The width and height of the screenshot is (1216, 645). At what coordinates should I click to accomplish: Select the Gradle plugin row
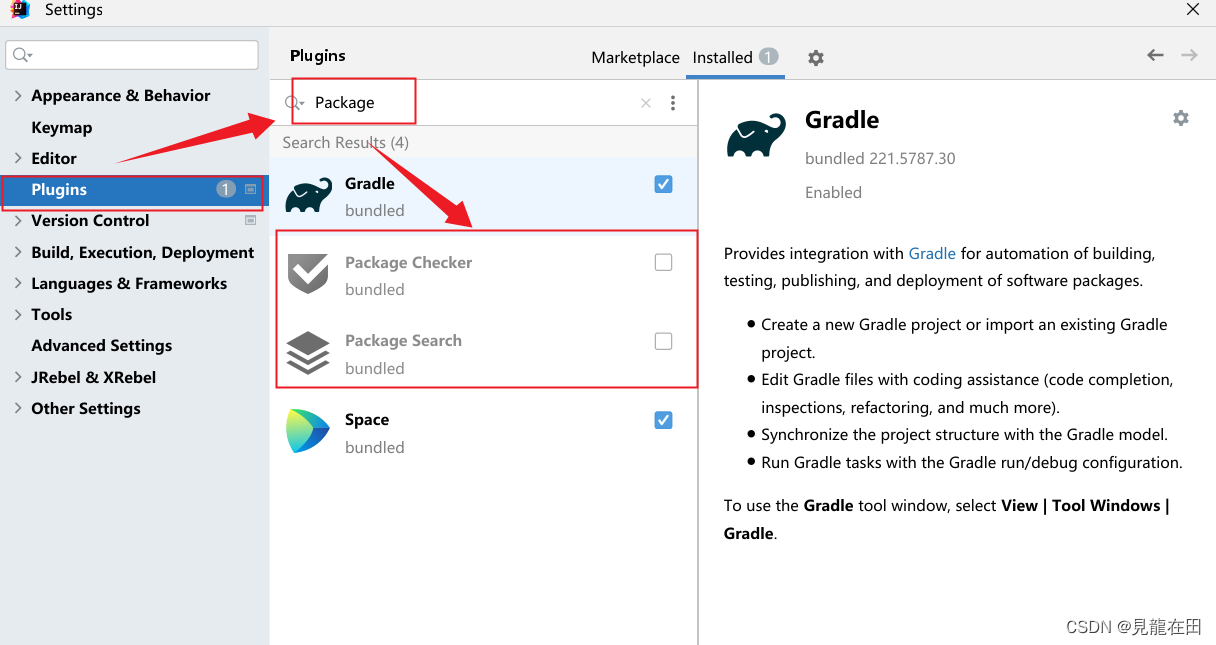point(484,196)
